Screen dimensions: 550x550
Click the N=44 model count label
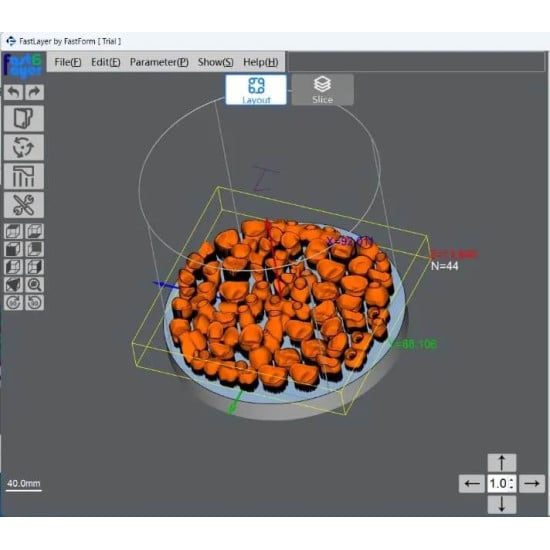pyautogui.click(x=445, y=266)
